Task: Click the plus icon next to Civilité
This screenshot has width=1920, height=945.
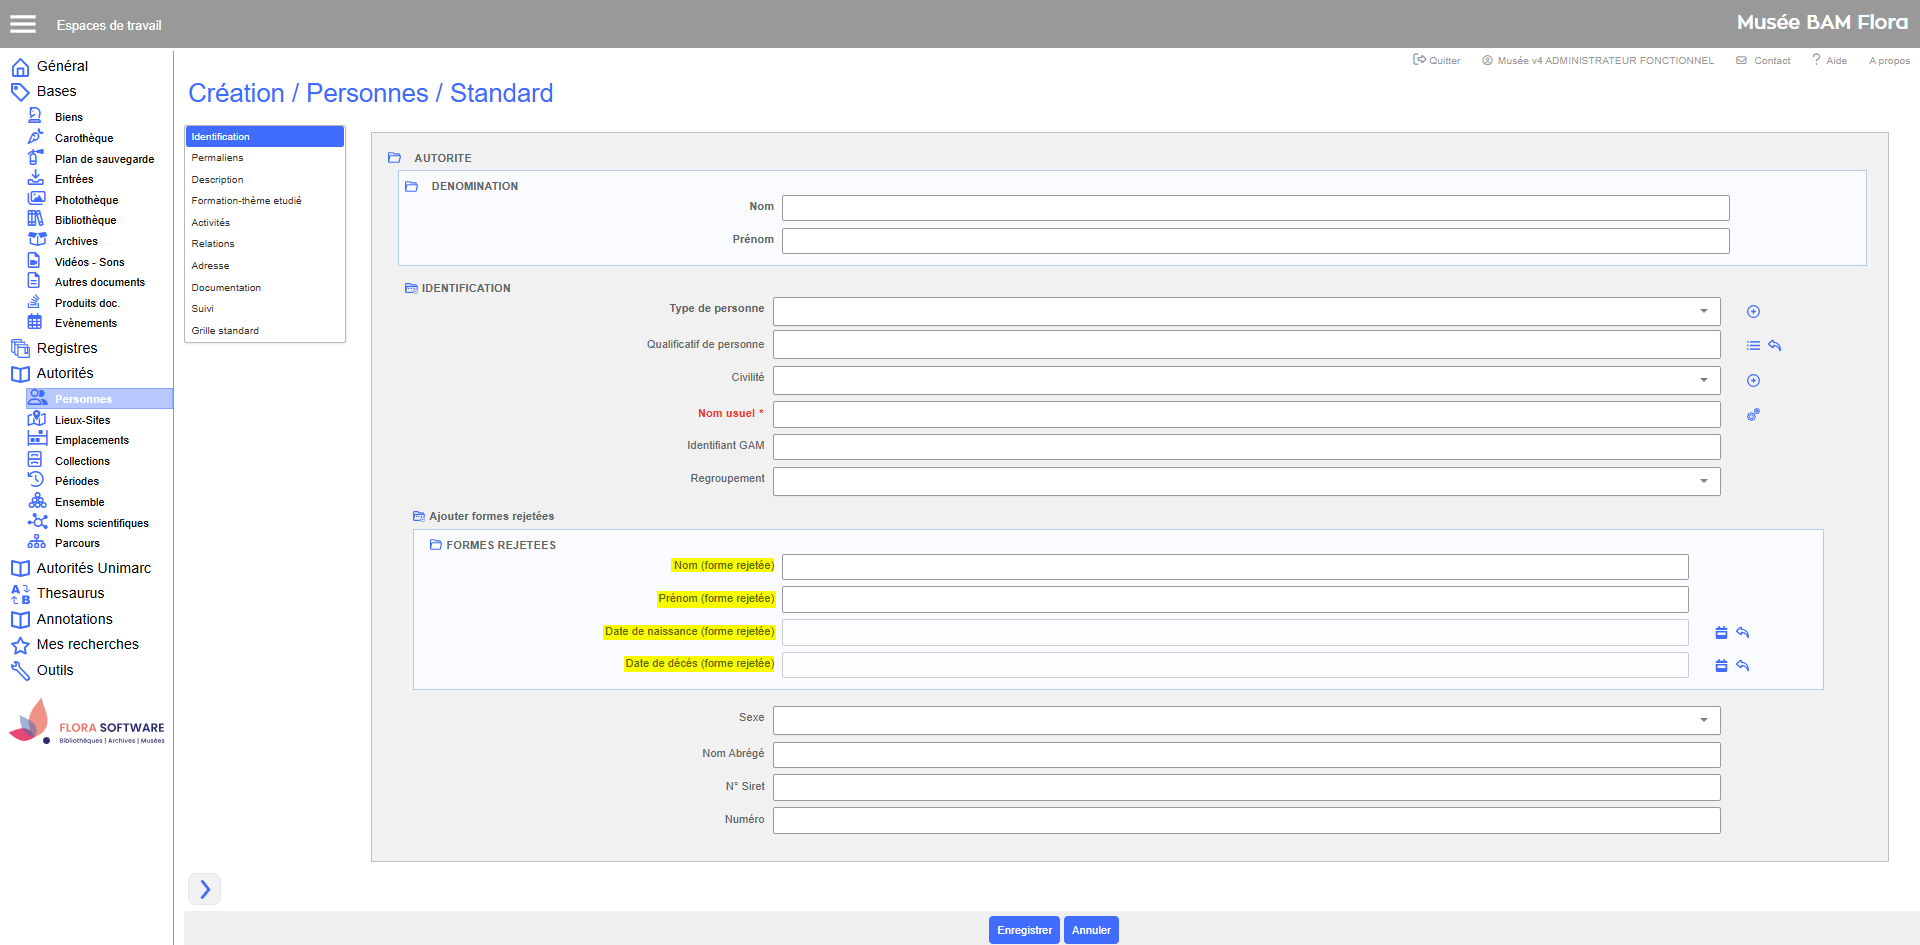Action: [1753, 381]
